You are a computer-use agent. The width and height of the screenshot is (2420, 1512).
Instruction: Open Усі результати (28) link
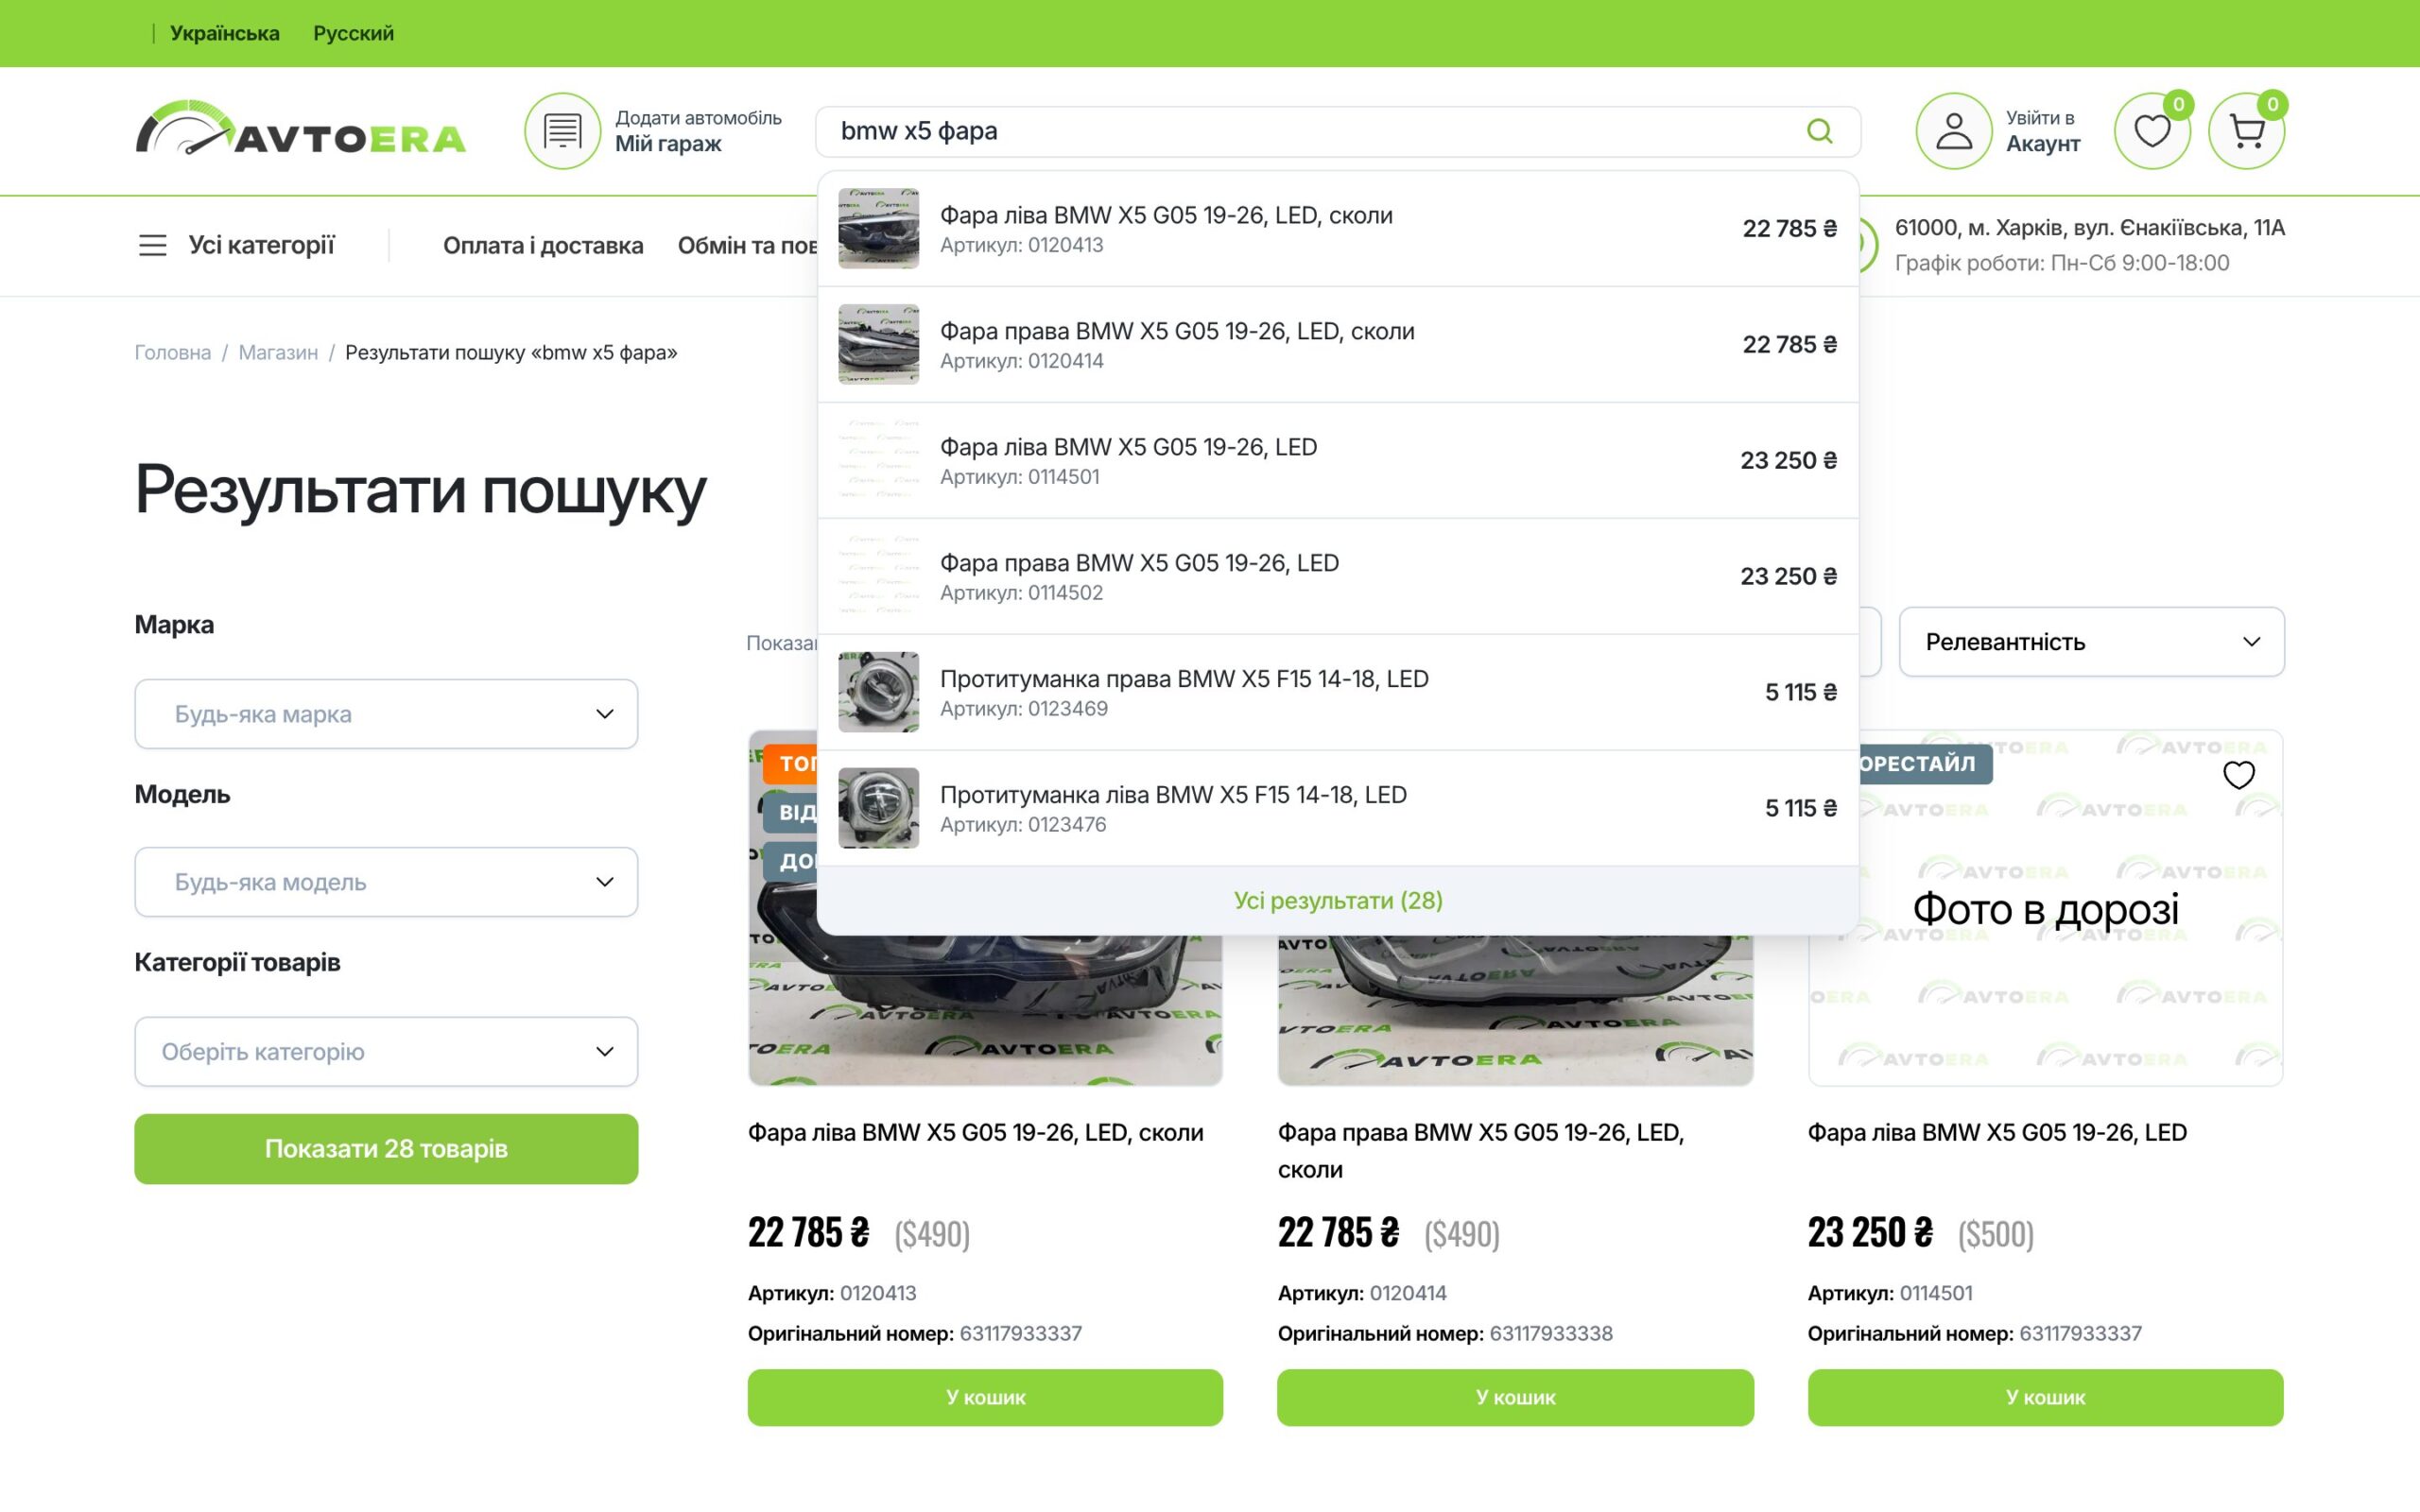pos(1338,900)
